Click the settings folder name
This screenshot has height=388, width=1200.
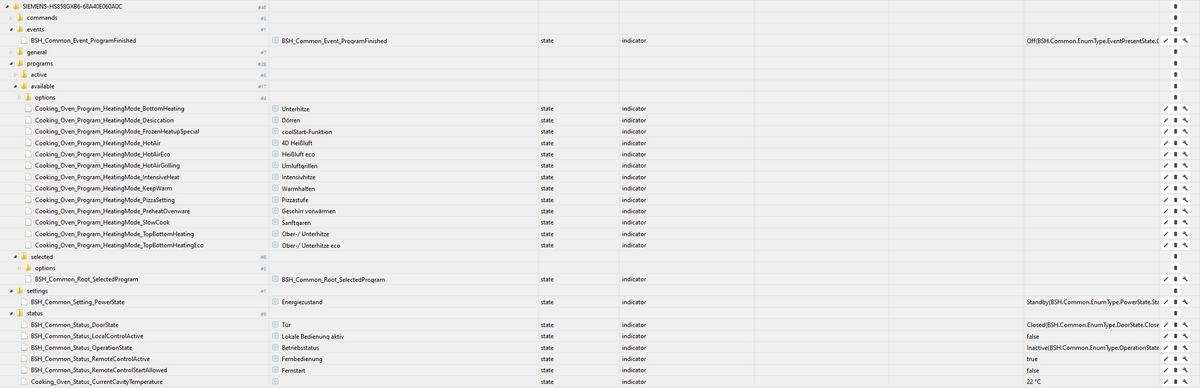(x=37, y=291)
